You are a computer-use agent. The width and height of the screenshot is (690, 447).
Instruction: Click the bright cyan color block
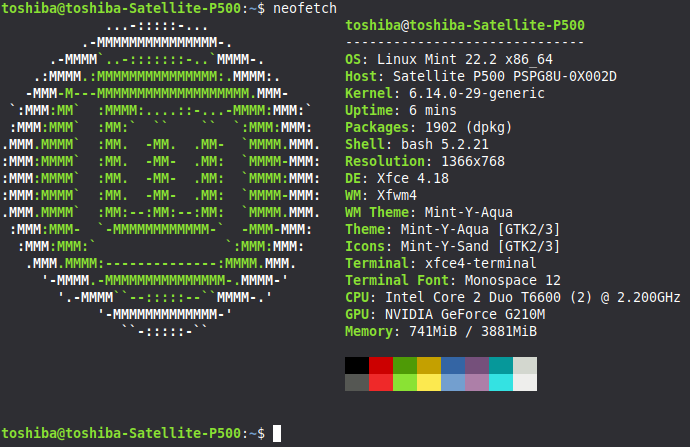coord(501,382)
